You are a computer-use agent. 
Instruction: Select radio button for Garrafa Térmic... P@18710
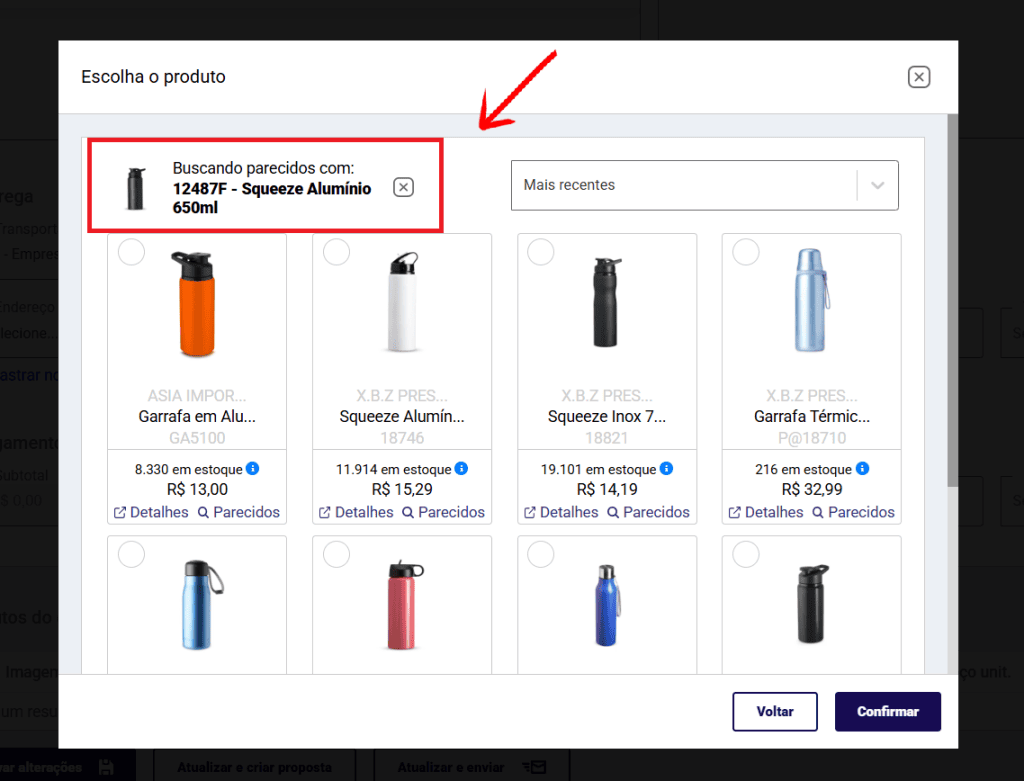point(746,252)
